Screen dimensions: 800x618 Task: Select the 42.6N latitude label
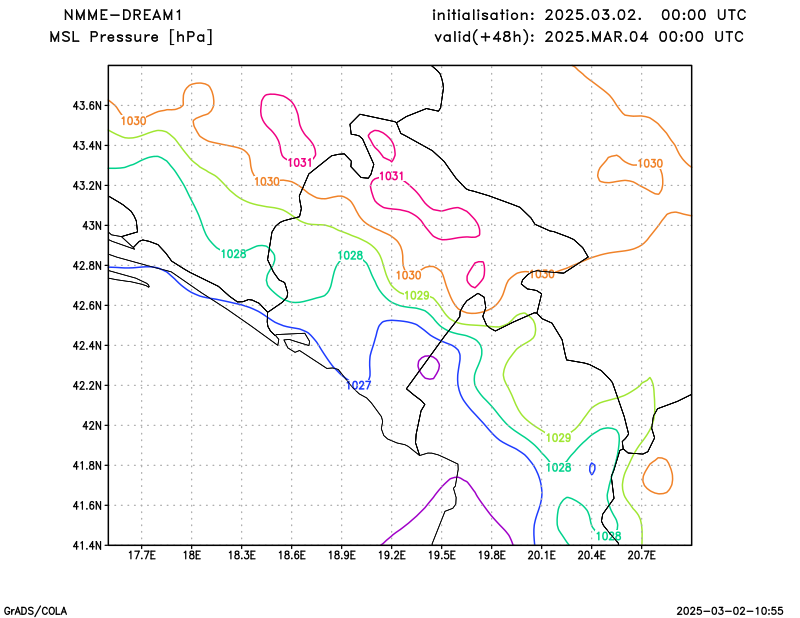87,305
